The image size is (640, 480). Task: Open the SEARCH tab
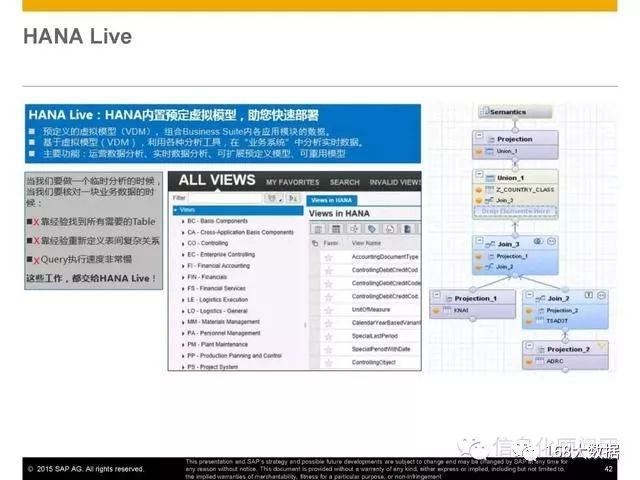[x=344, y=182]
